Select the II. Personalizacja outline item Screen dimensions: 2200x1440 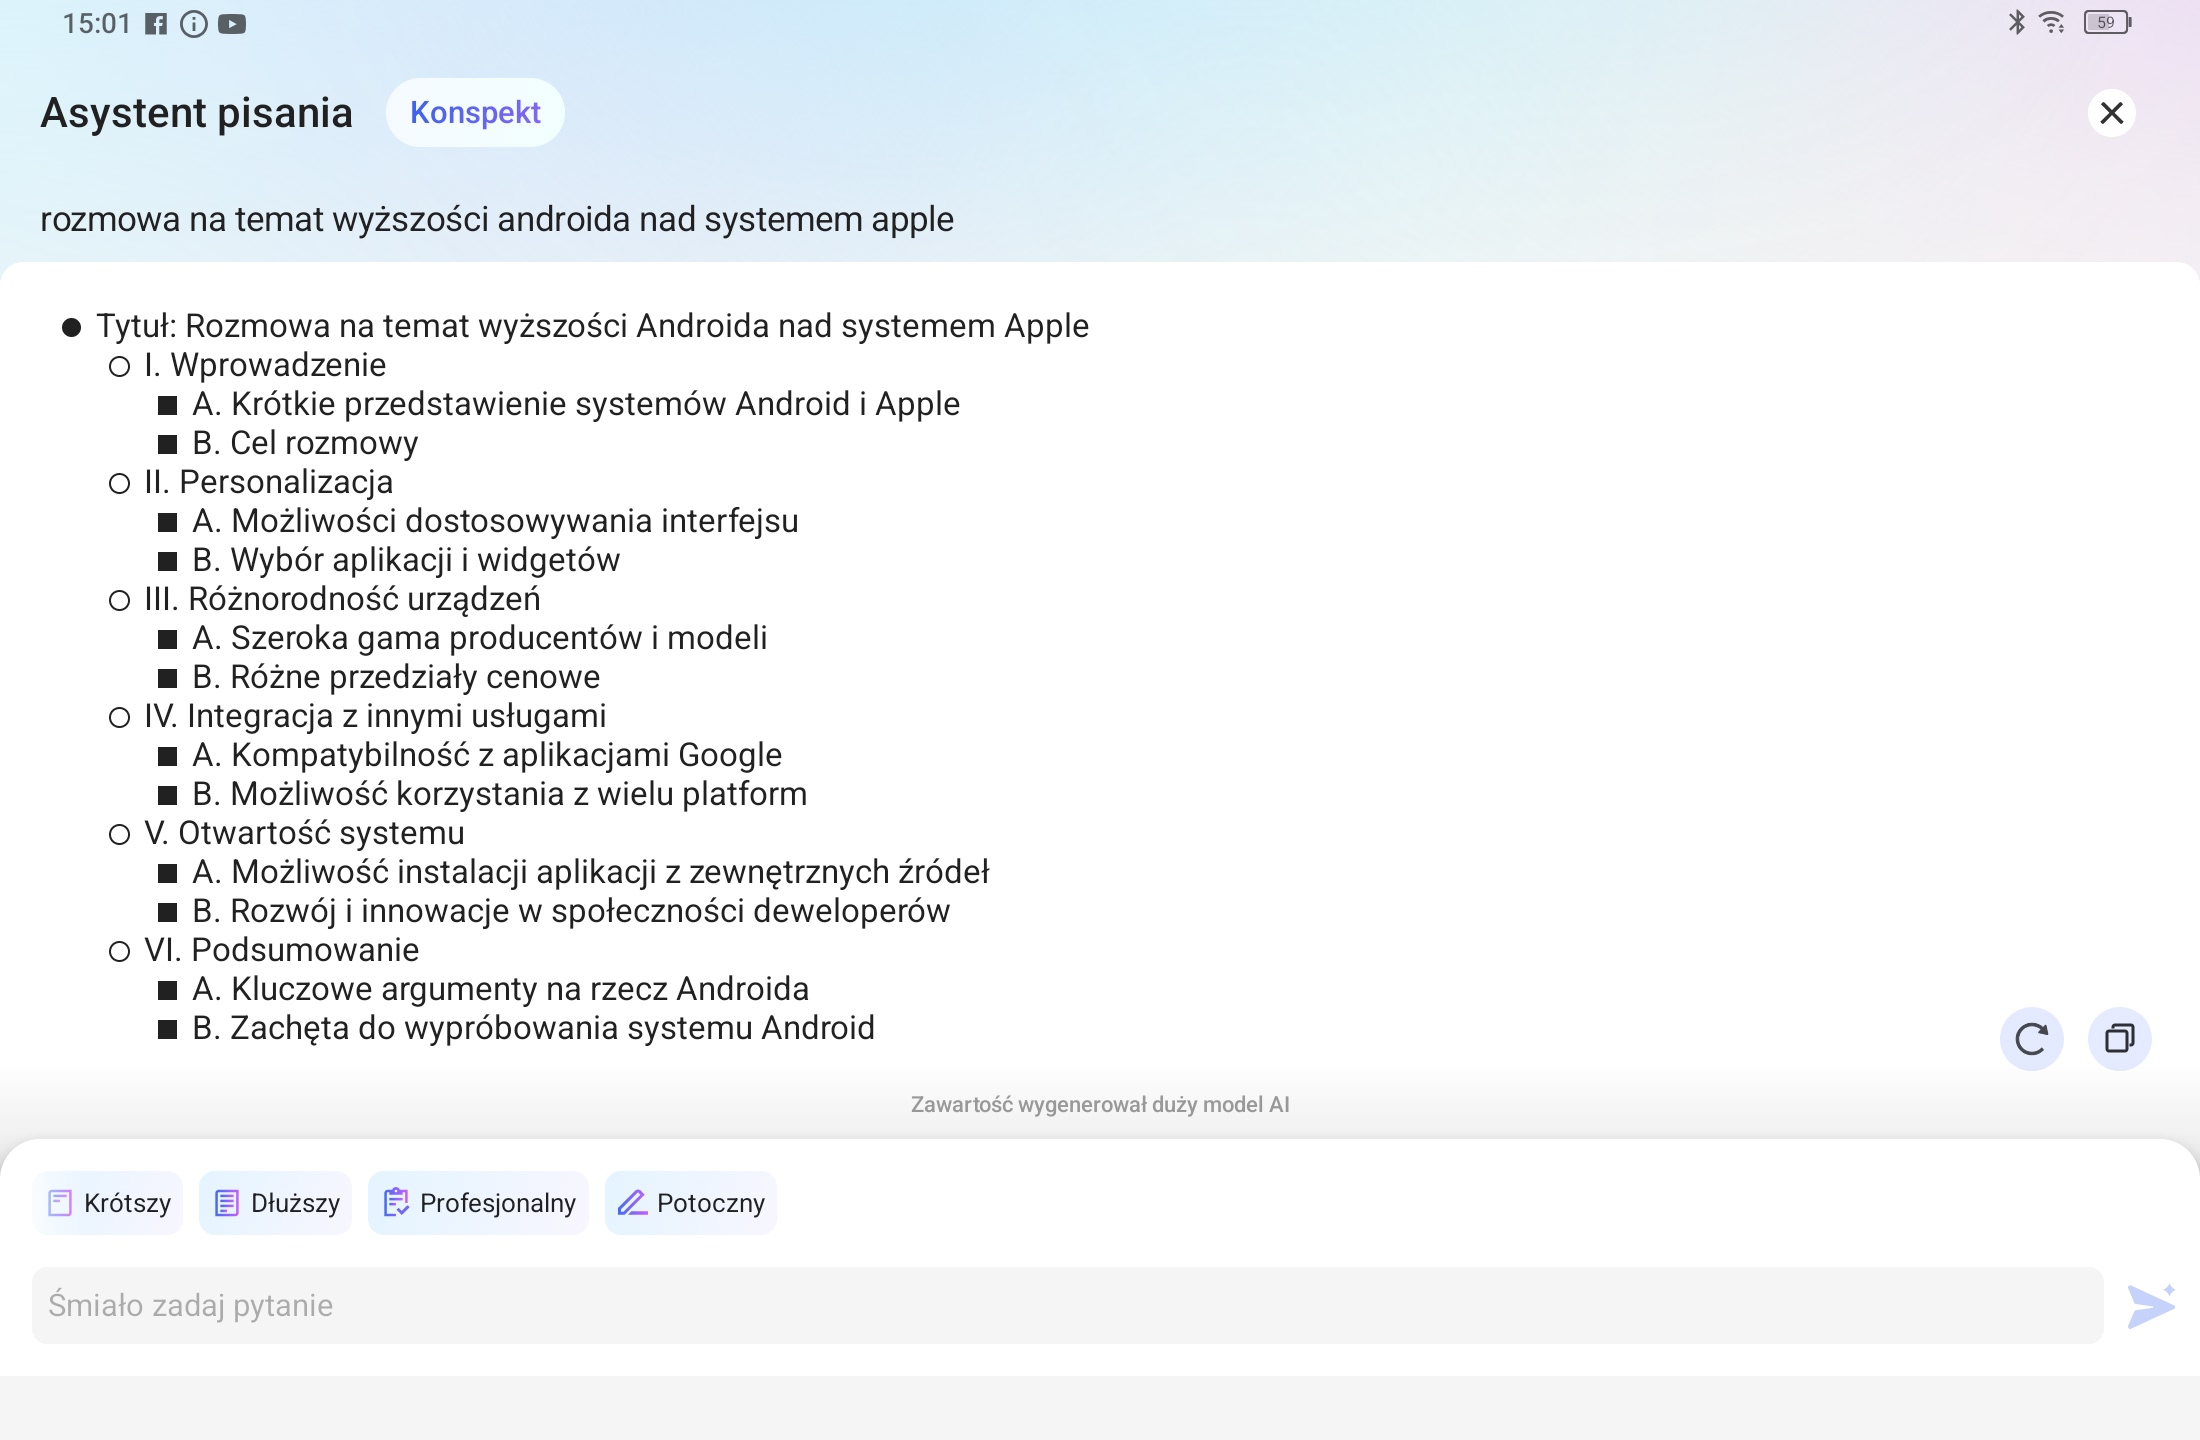tap(268, 482)
